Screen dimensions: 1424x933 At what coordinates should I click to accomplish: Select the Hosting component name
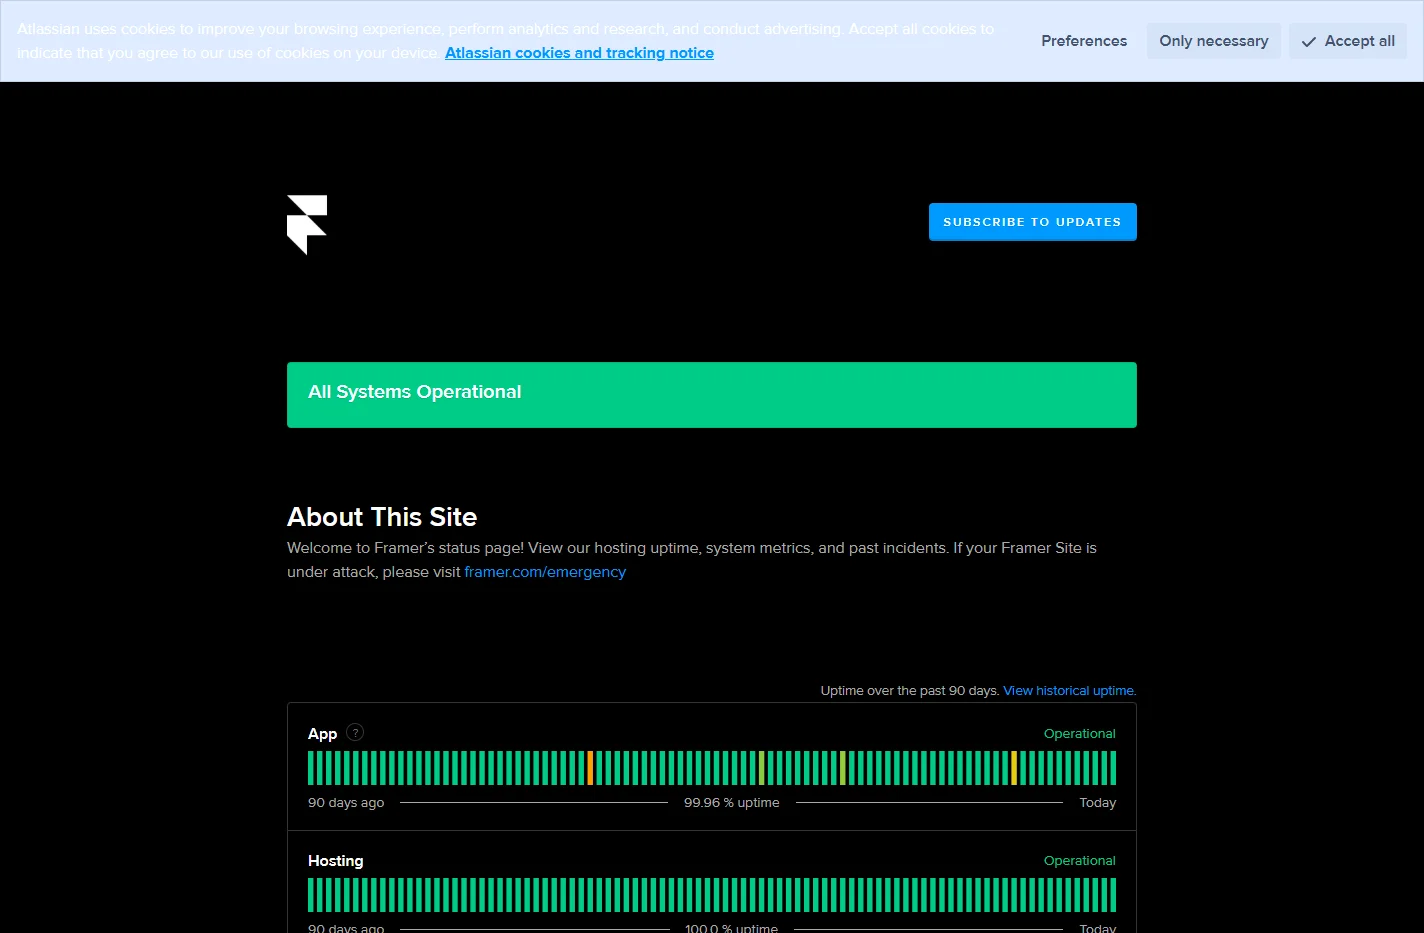(335, 861)
